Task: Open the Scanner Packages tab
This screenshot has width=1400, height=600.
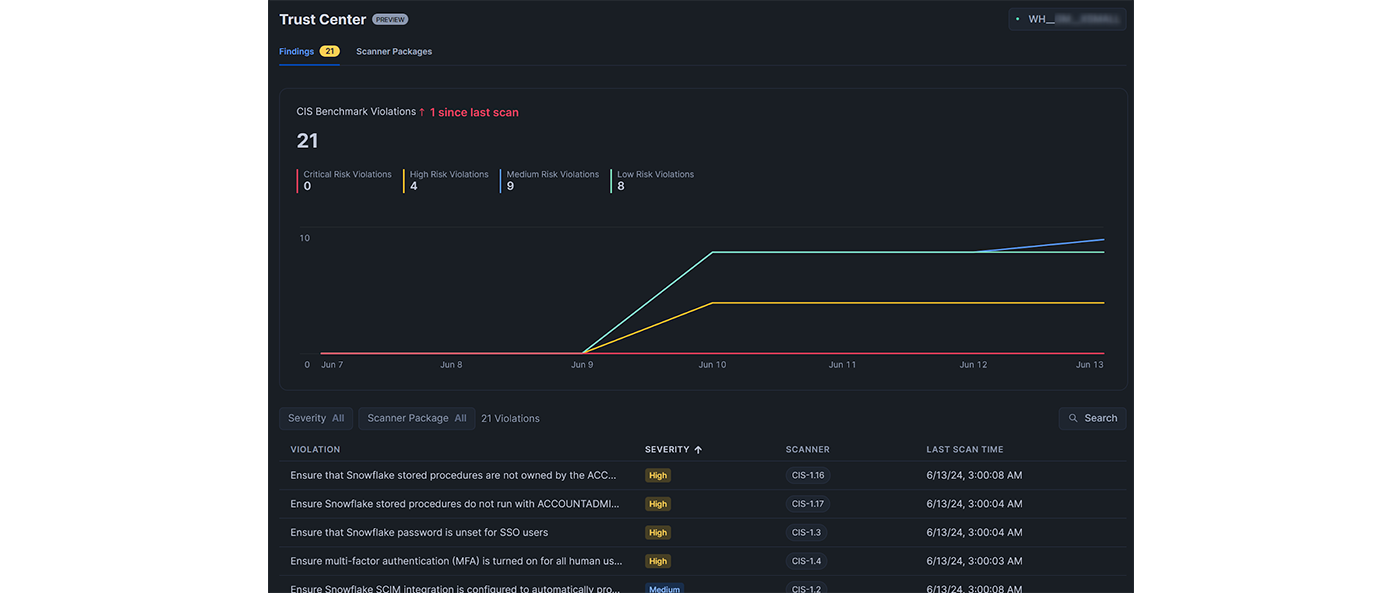Action: [394, 51]
